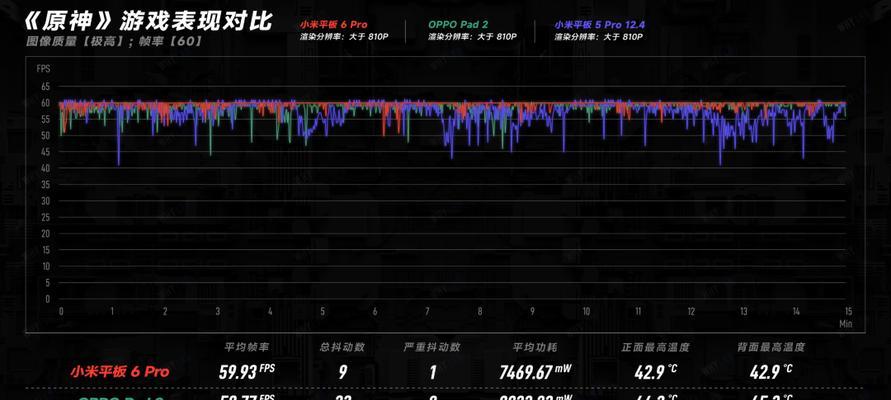
Task: Click the column header 正面最高温度
Action: click(x=656, y=347)
